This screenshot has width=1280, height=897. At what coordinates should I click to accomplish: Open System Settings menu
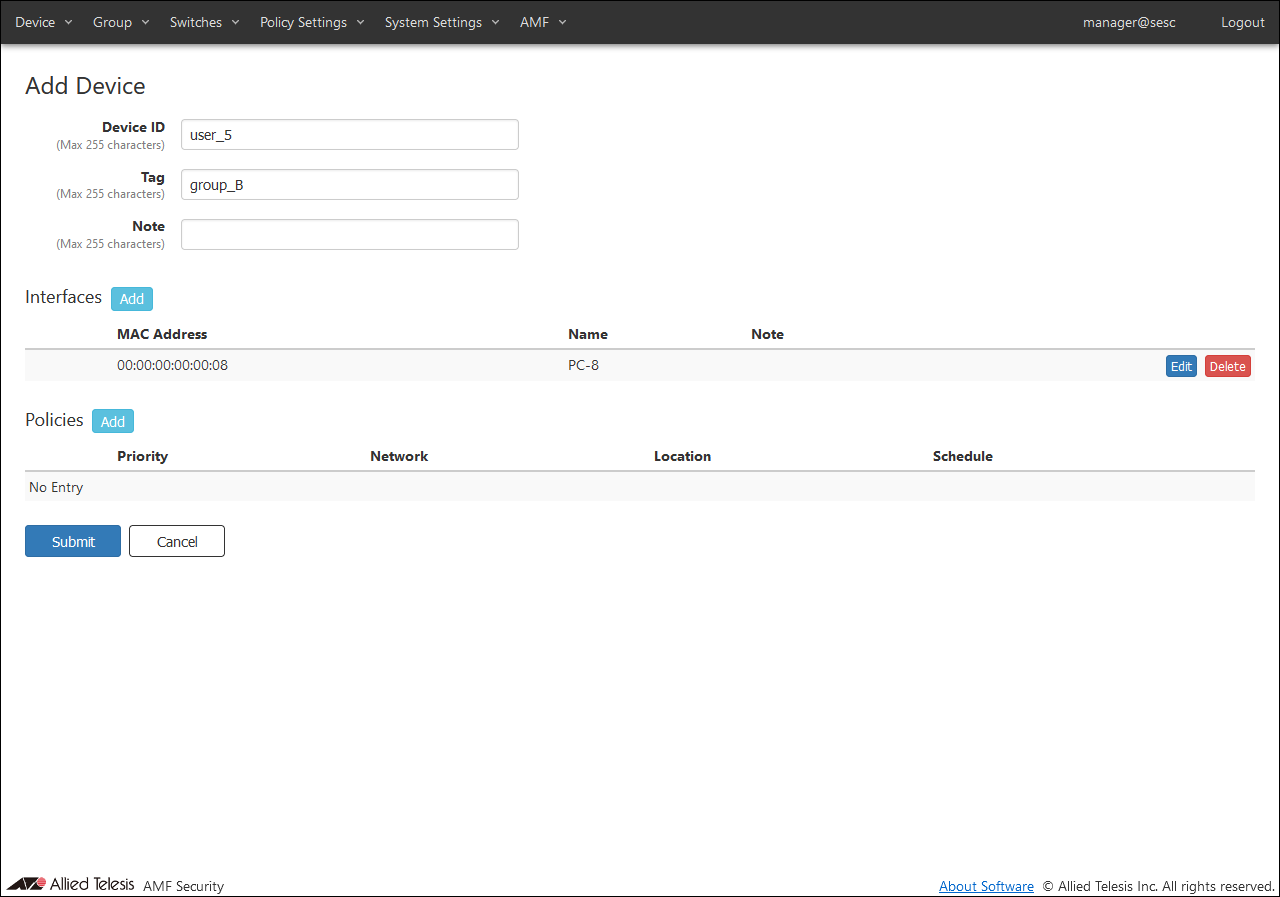[x=441, y=22]
